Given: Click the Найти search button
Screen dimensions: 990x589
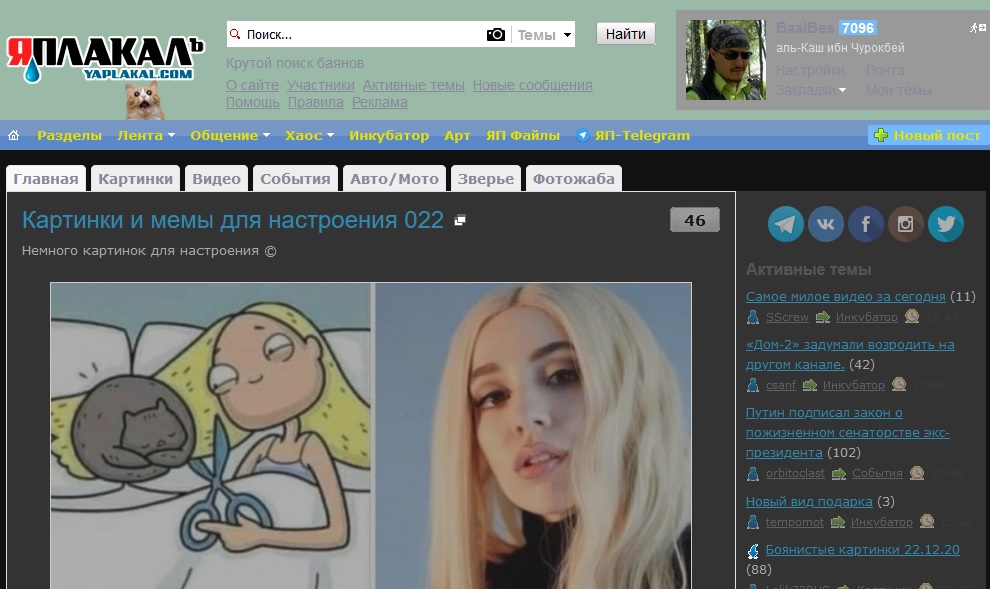Looking at the screenshot, I should [626, 34].
